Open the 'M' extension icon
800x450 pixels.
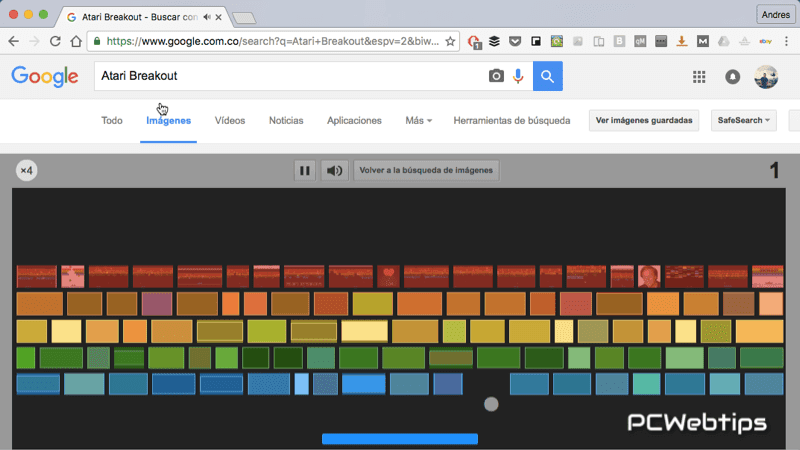pyautogui.click(x=703, y=41)
